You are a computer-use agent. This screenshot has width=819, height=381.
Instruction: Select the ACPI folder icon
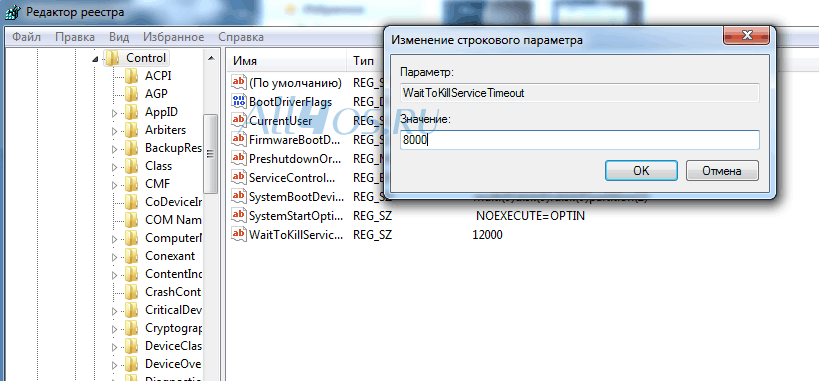(131, 76)
